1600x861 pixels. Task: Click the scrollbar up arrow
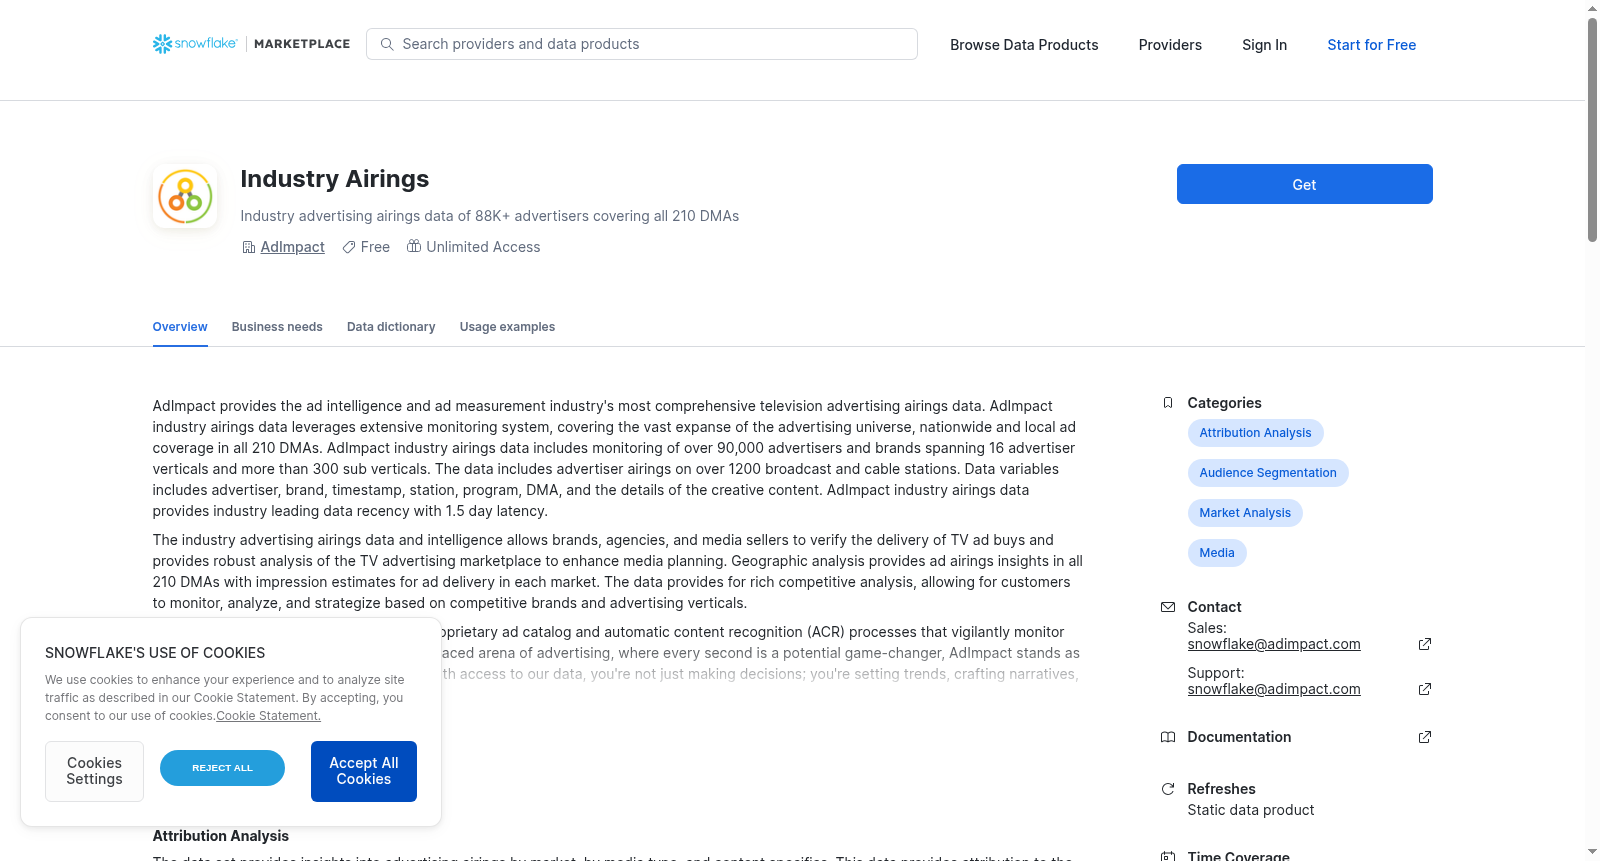(x=1593, y=8)
